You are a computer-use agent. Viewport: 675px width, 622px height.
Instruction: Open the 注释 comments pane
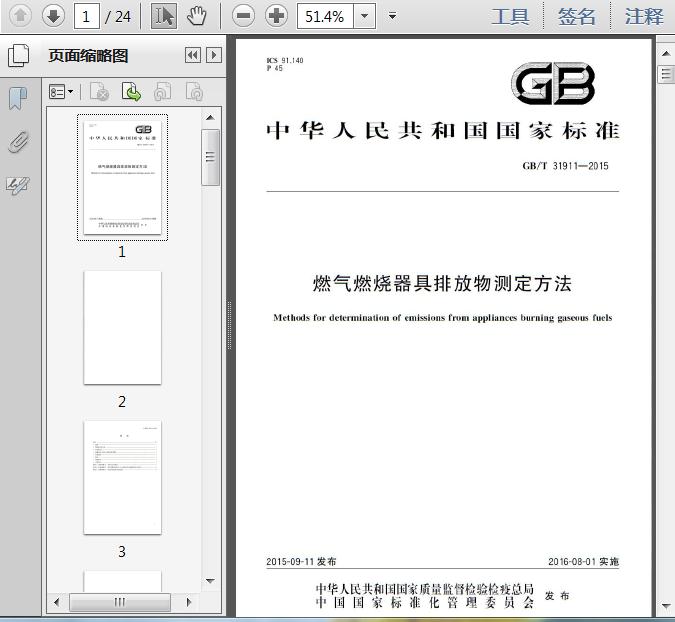tap(644, 17)
